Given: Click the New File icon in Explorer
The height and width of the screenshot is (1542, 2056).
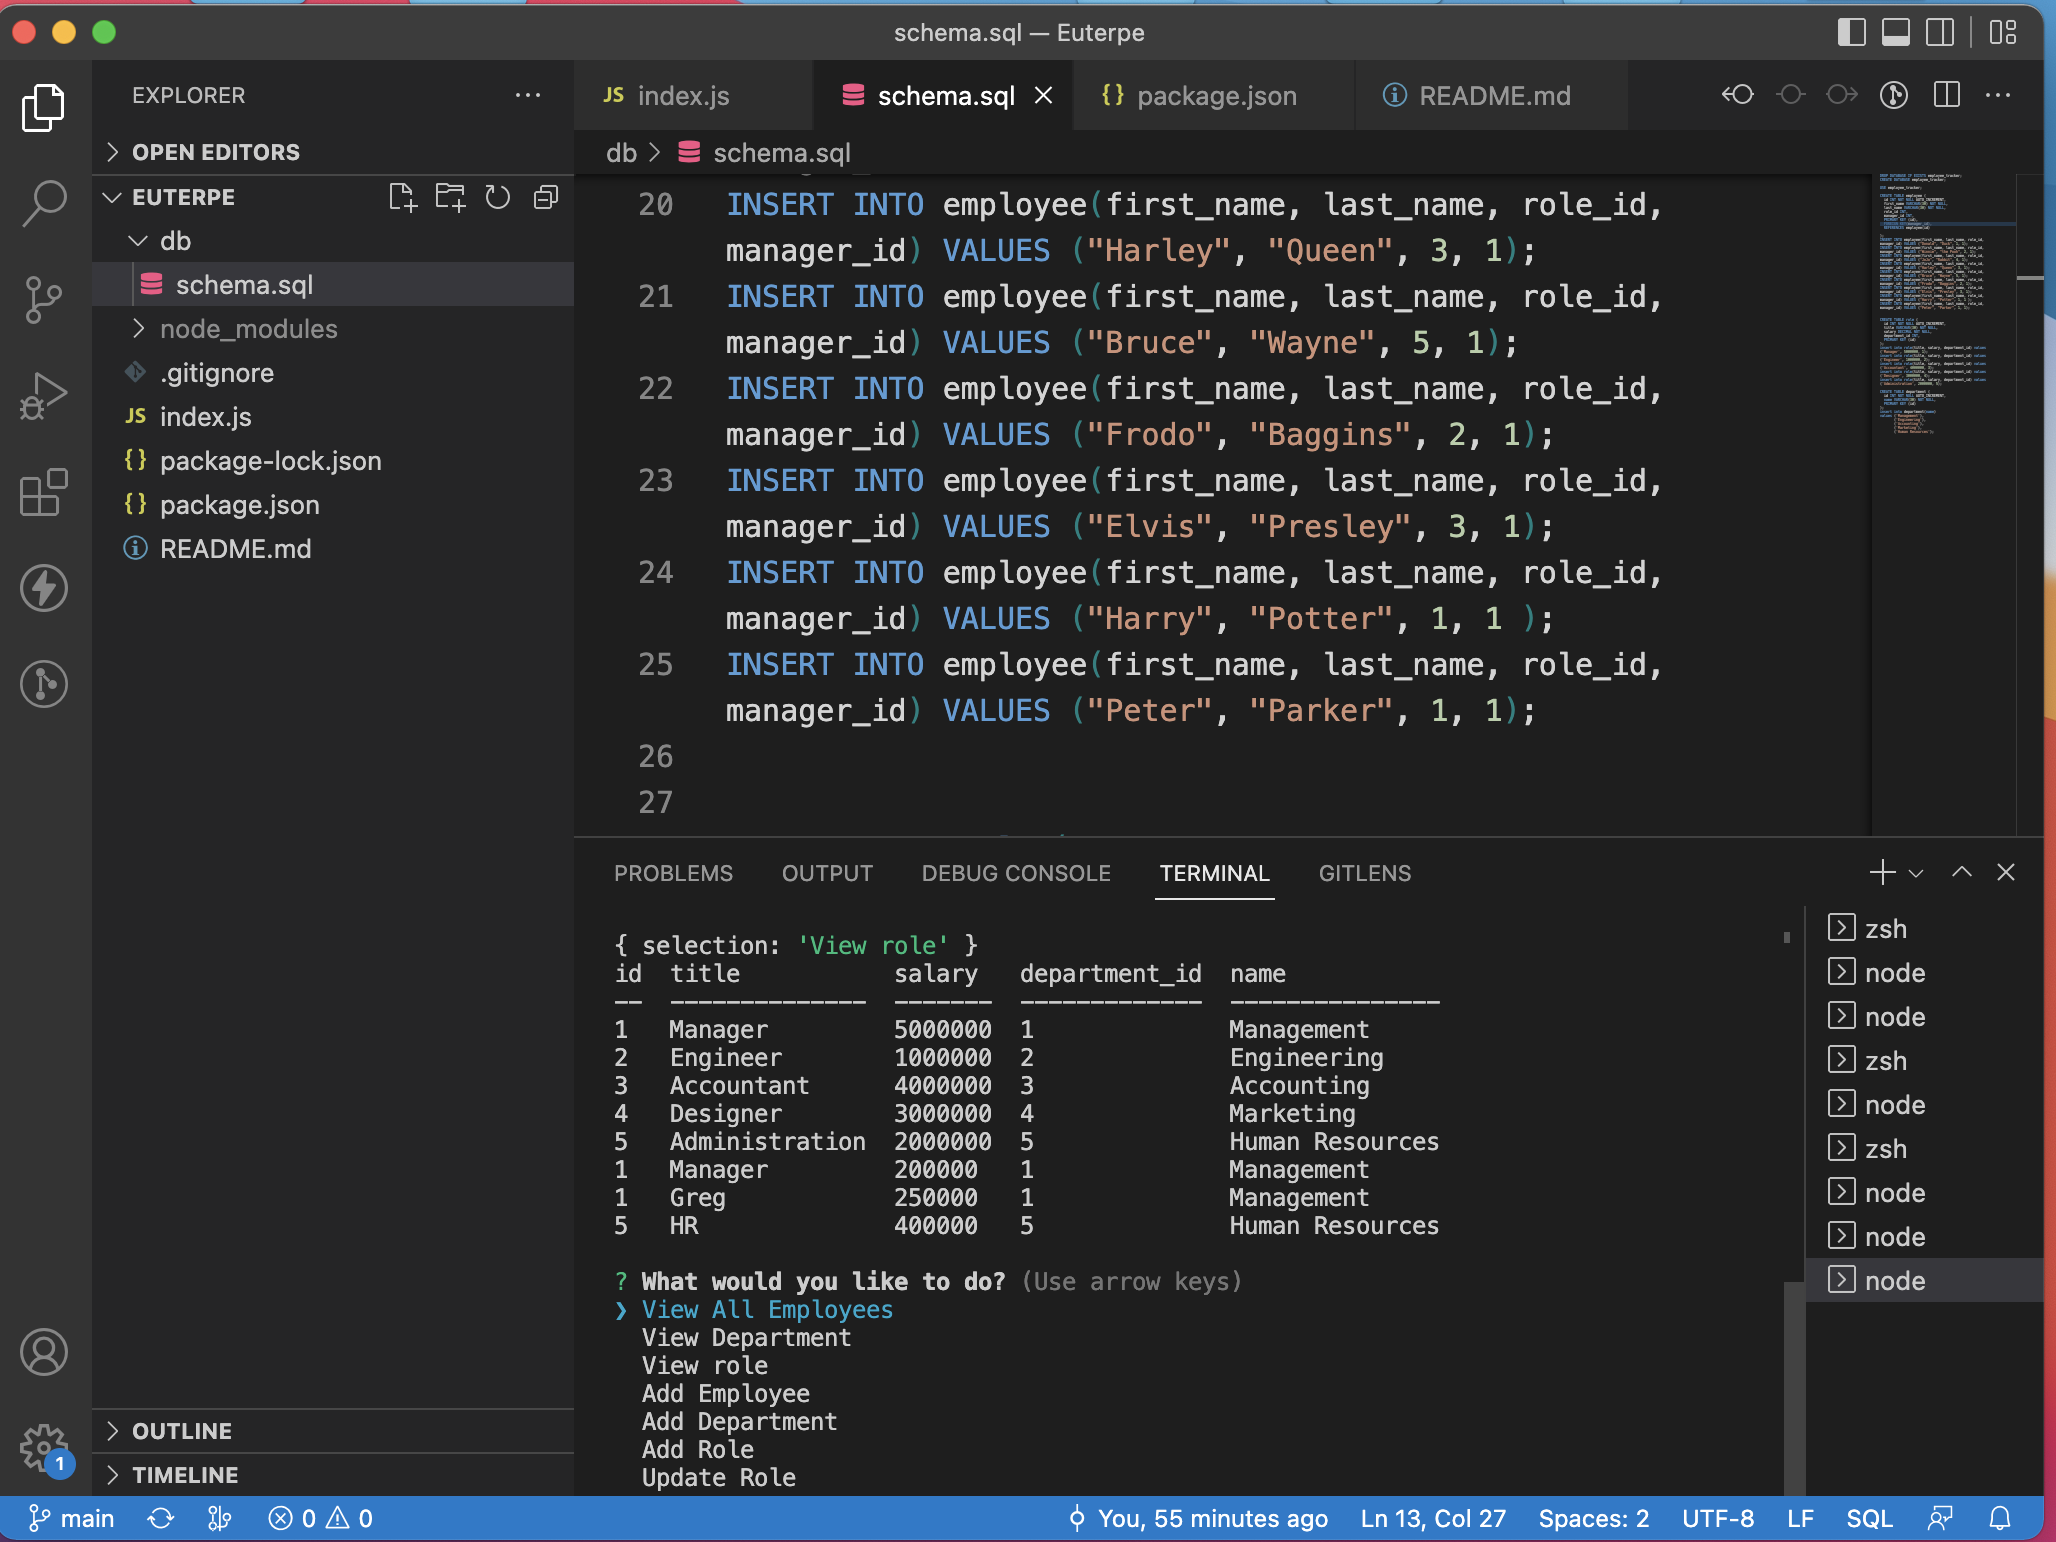Looking at the screenshot, I should pos(404,197).
